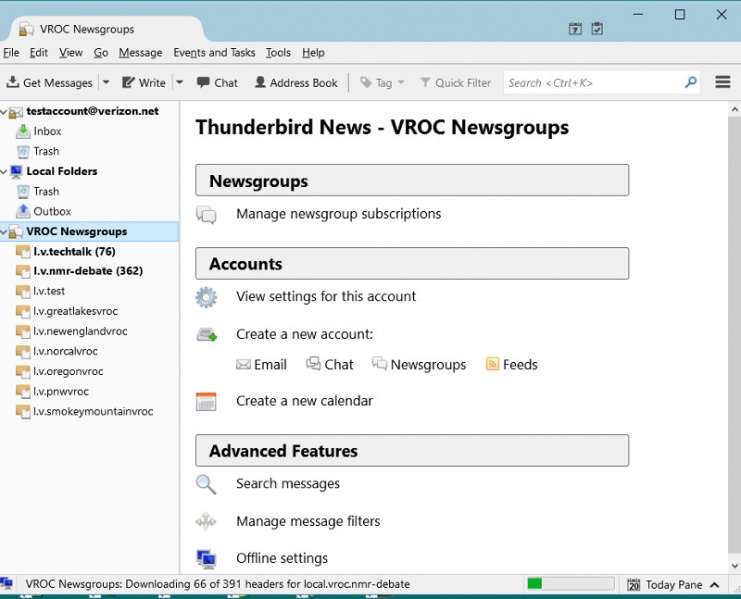741x599 pixels.
Task: Select the Outbox folder
Action: [52, 211]
